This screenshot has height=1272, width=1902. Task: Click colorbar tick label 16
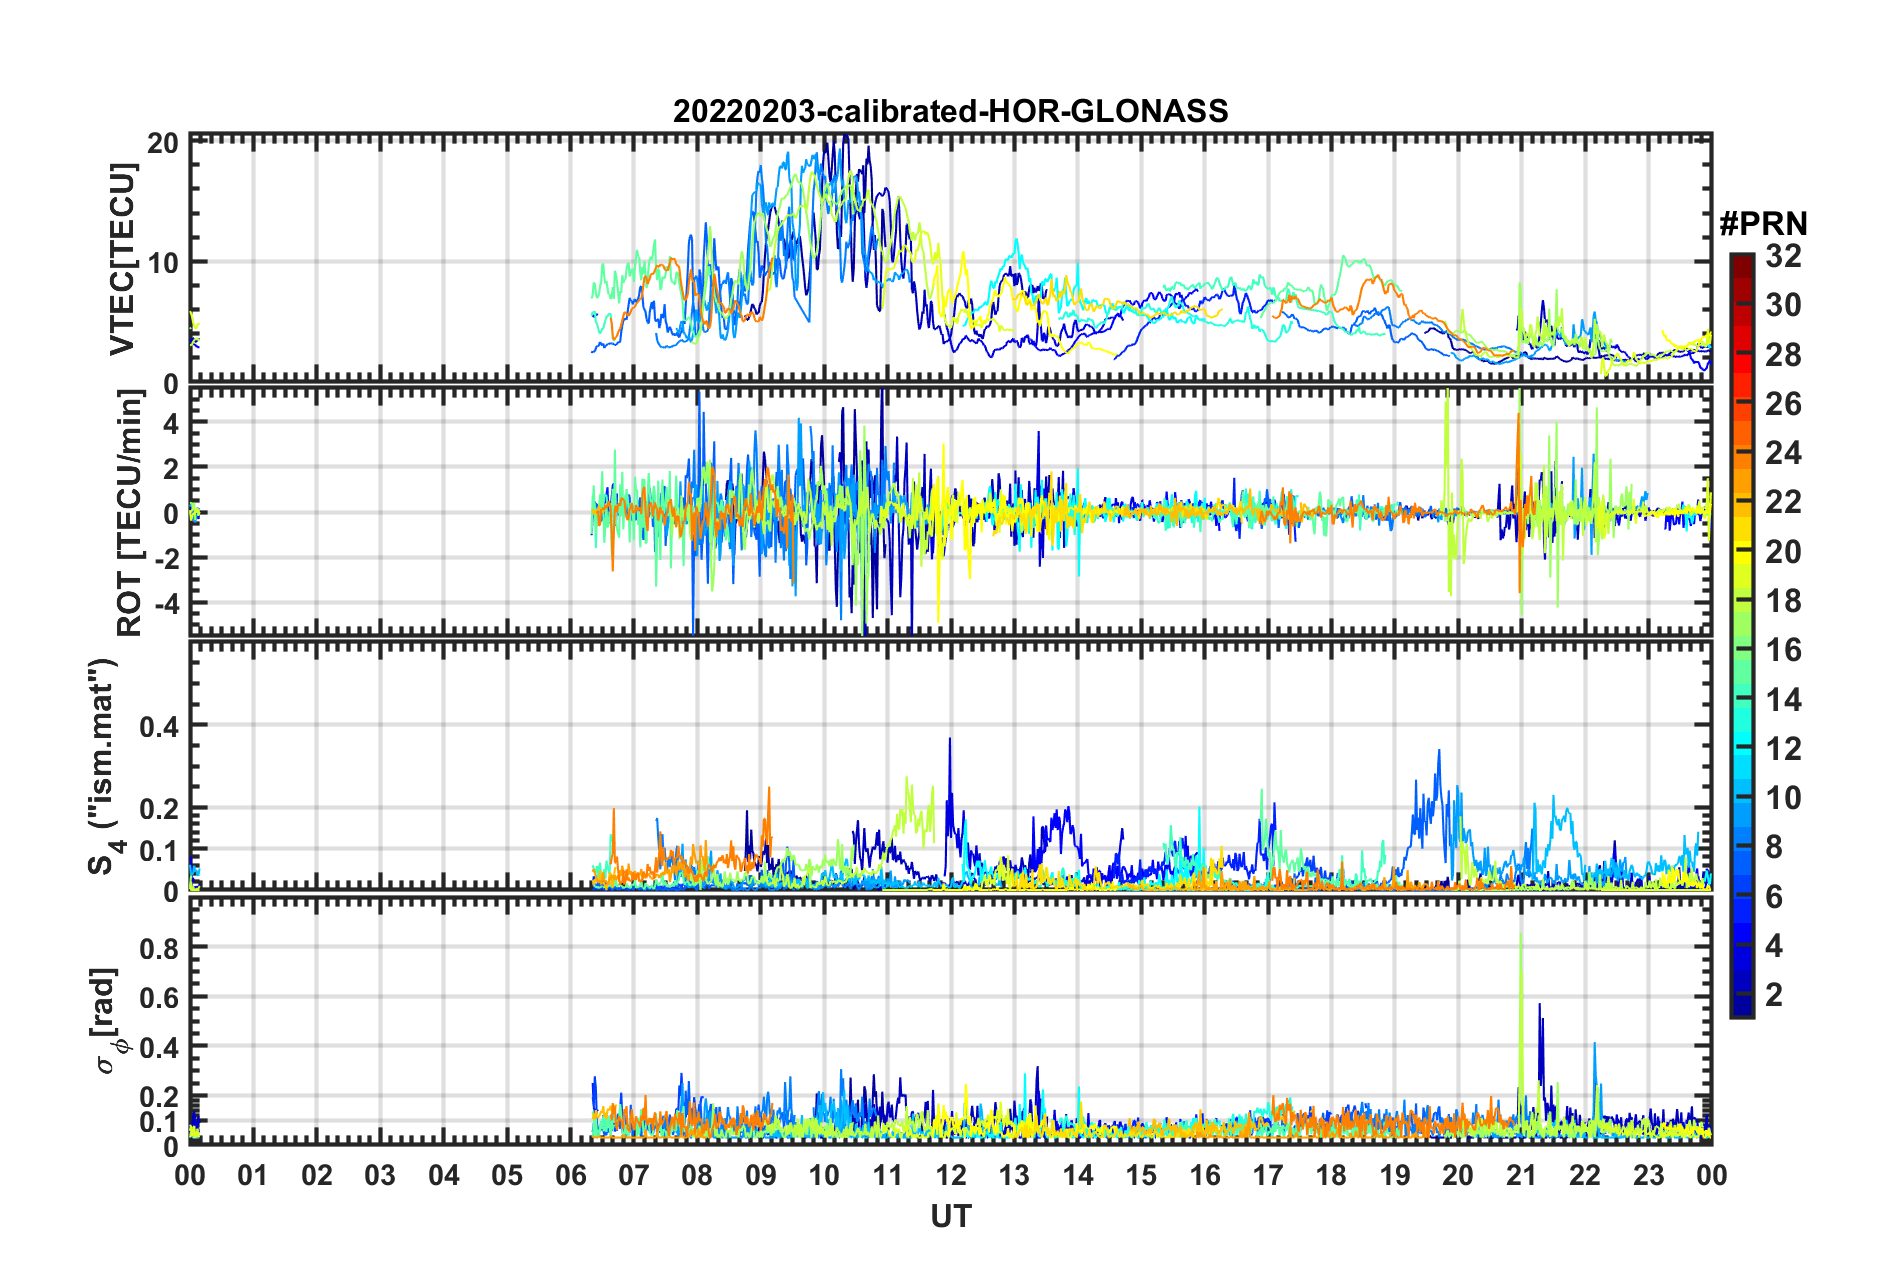(x=1783, y=650)
